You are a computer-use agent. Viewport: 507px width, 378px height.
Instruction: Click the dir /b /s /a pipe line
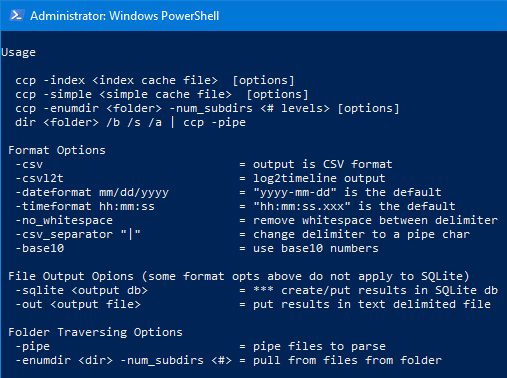point(130,123)
